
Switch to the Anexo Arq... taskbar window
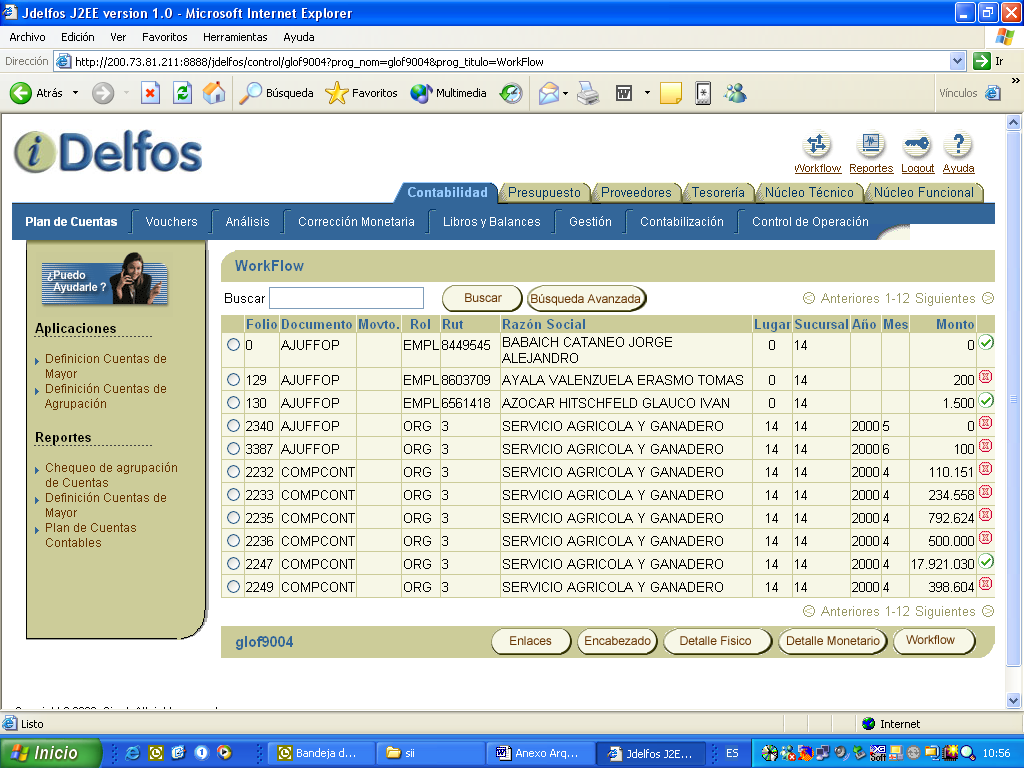click(540, 753)
